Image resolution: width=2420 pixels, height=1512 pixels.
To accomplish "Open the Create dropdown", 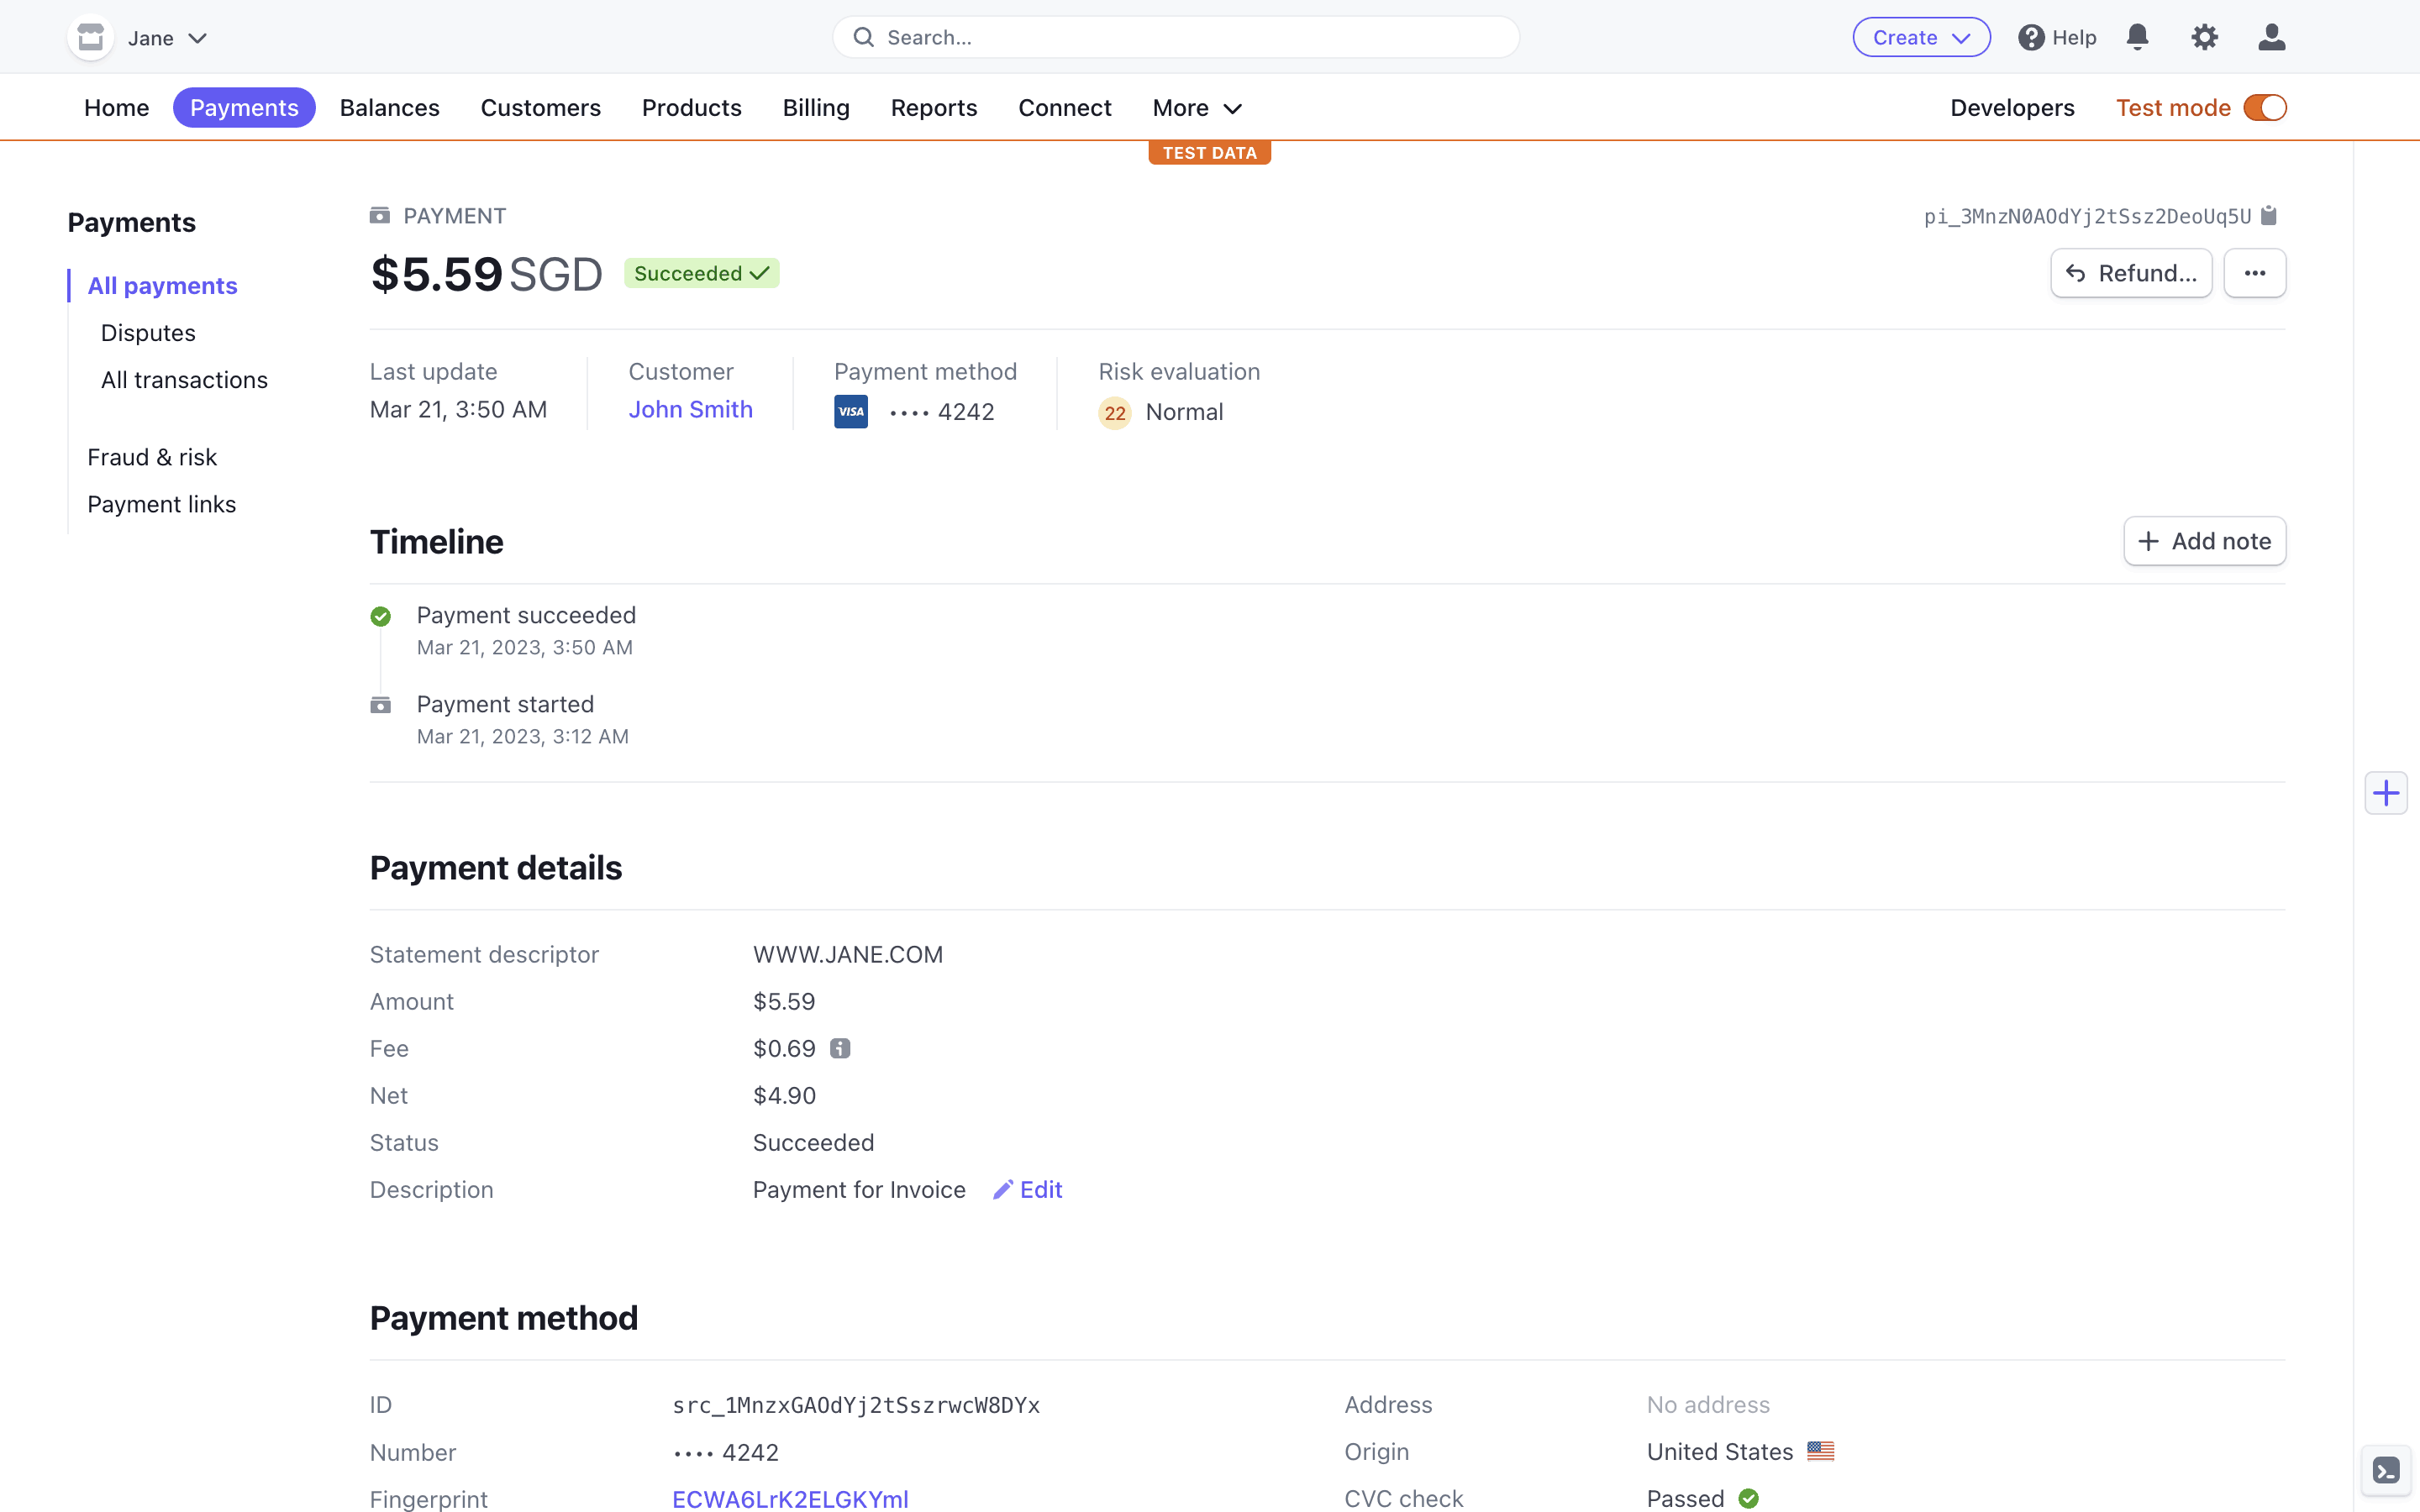I will [1920, 37].
